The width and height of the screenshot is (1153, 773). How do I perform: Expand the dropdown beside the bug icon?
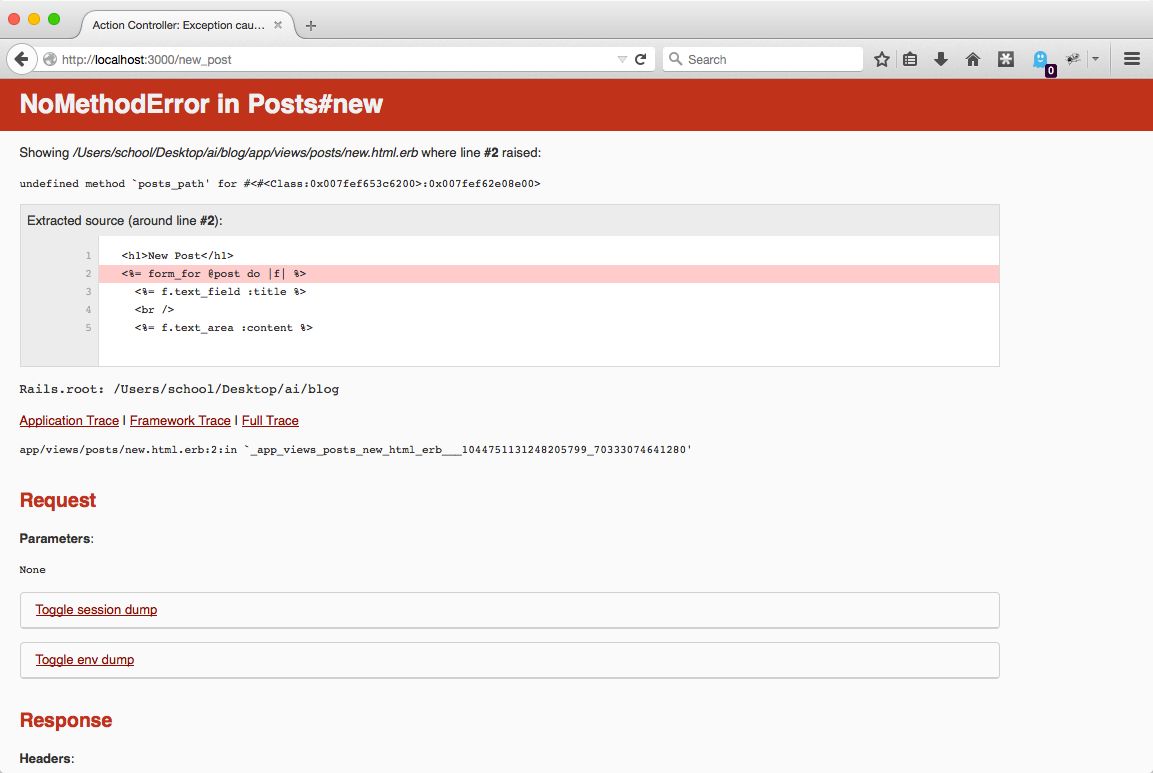click(x=1095, y=59)
